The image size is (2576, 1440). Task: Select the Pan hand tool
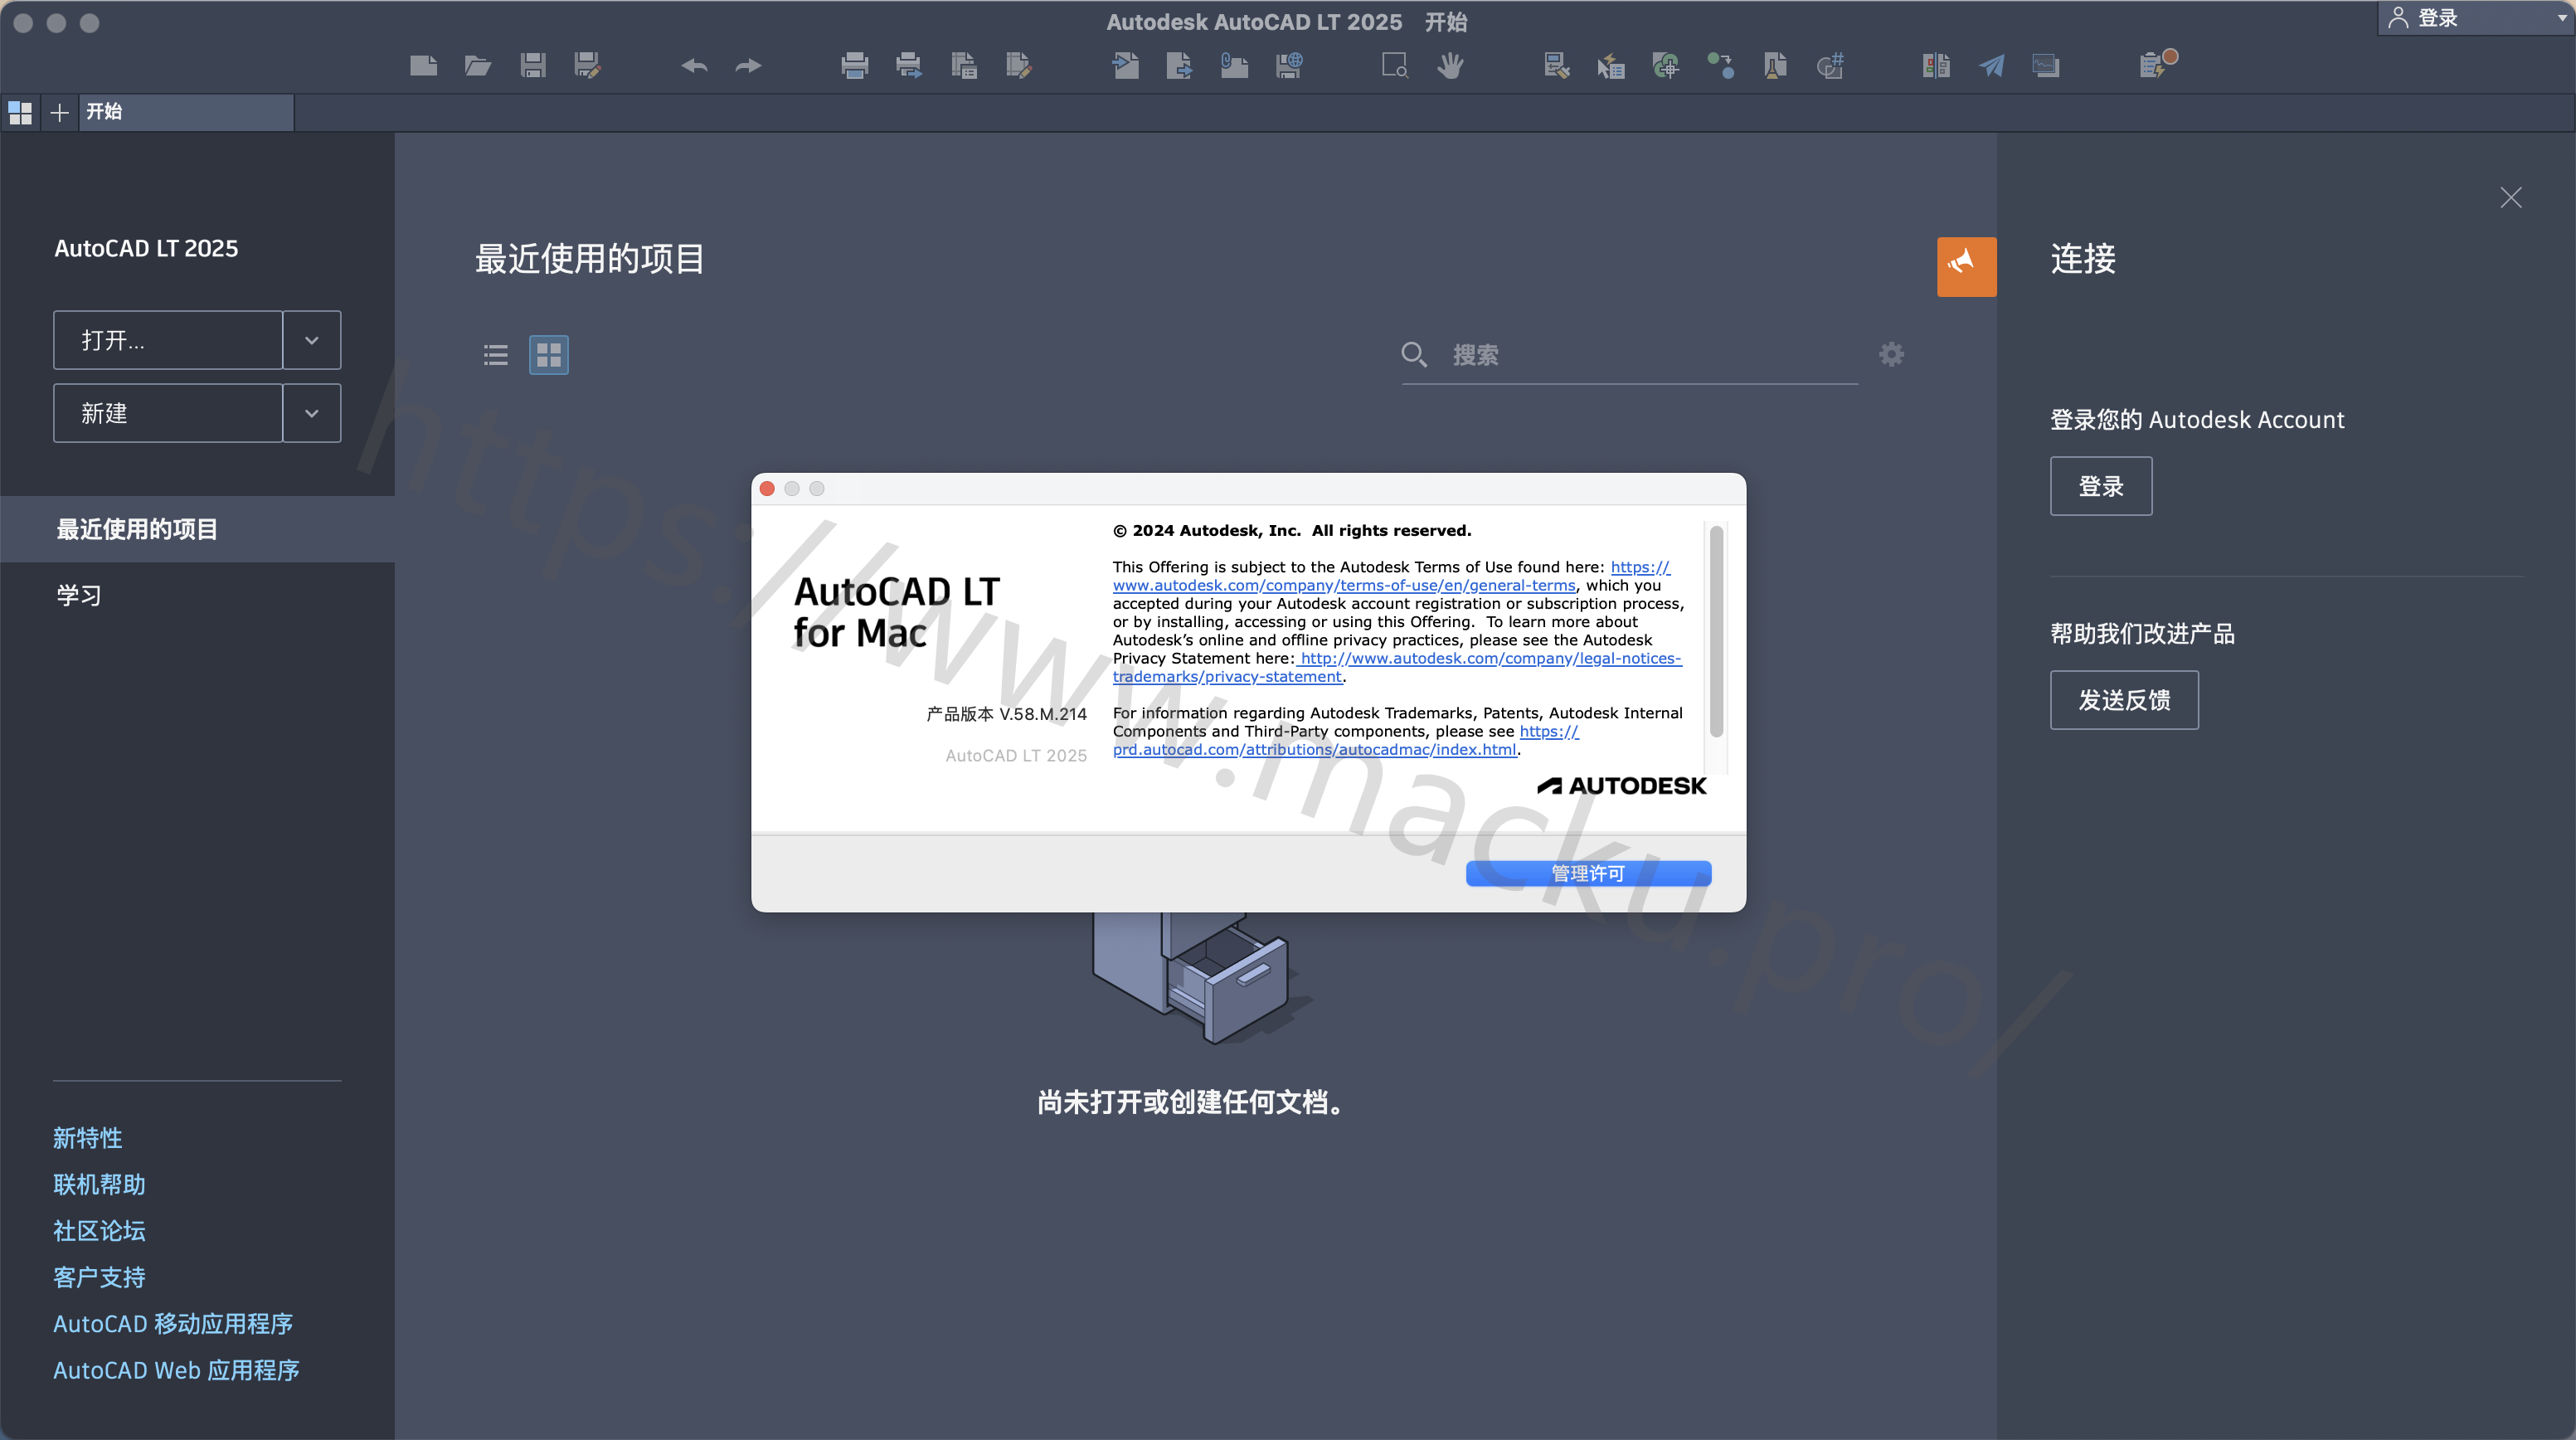(1450, 66)
